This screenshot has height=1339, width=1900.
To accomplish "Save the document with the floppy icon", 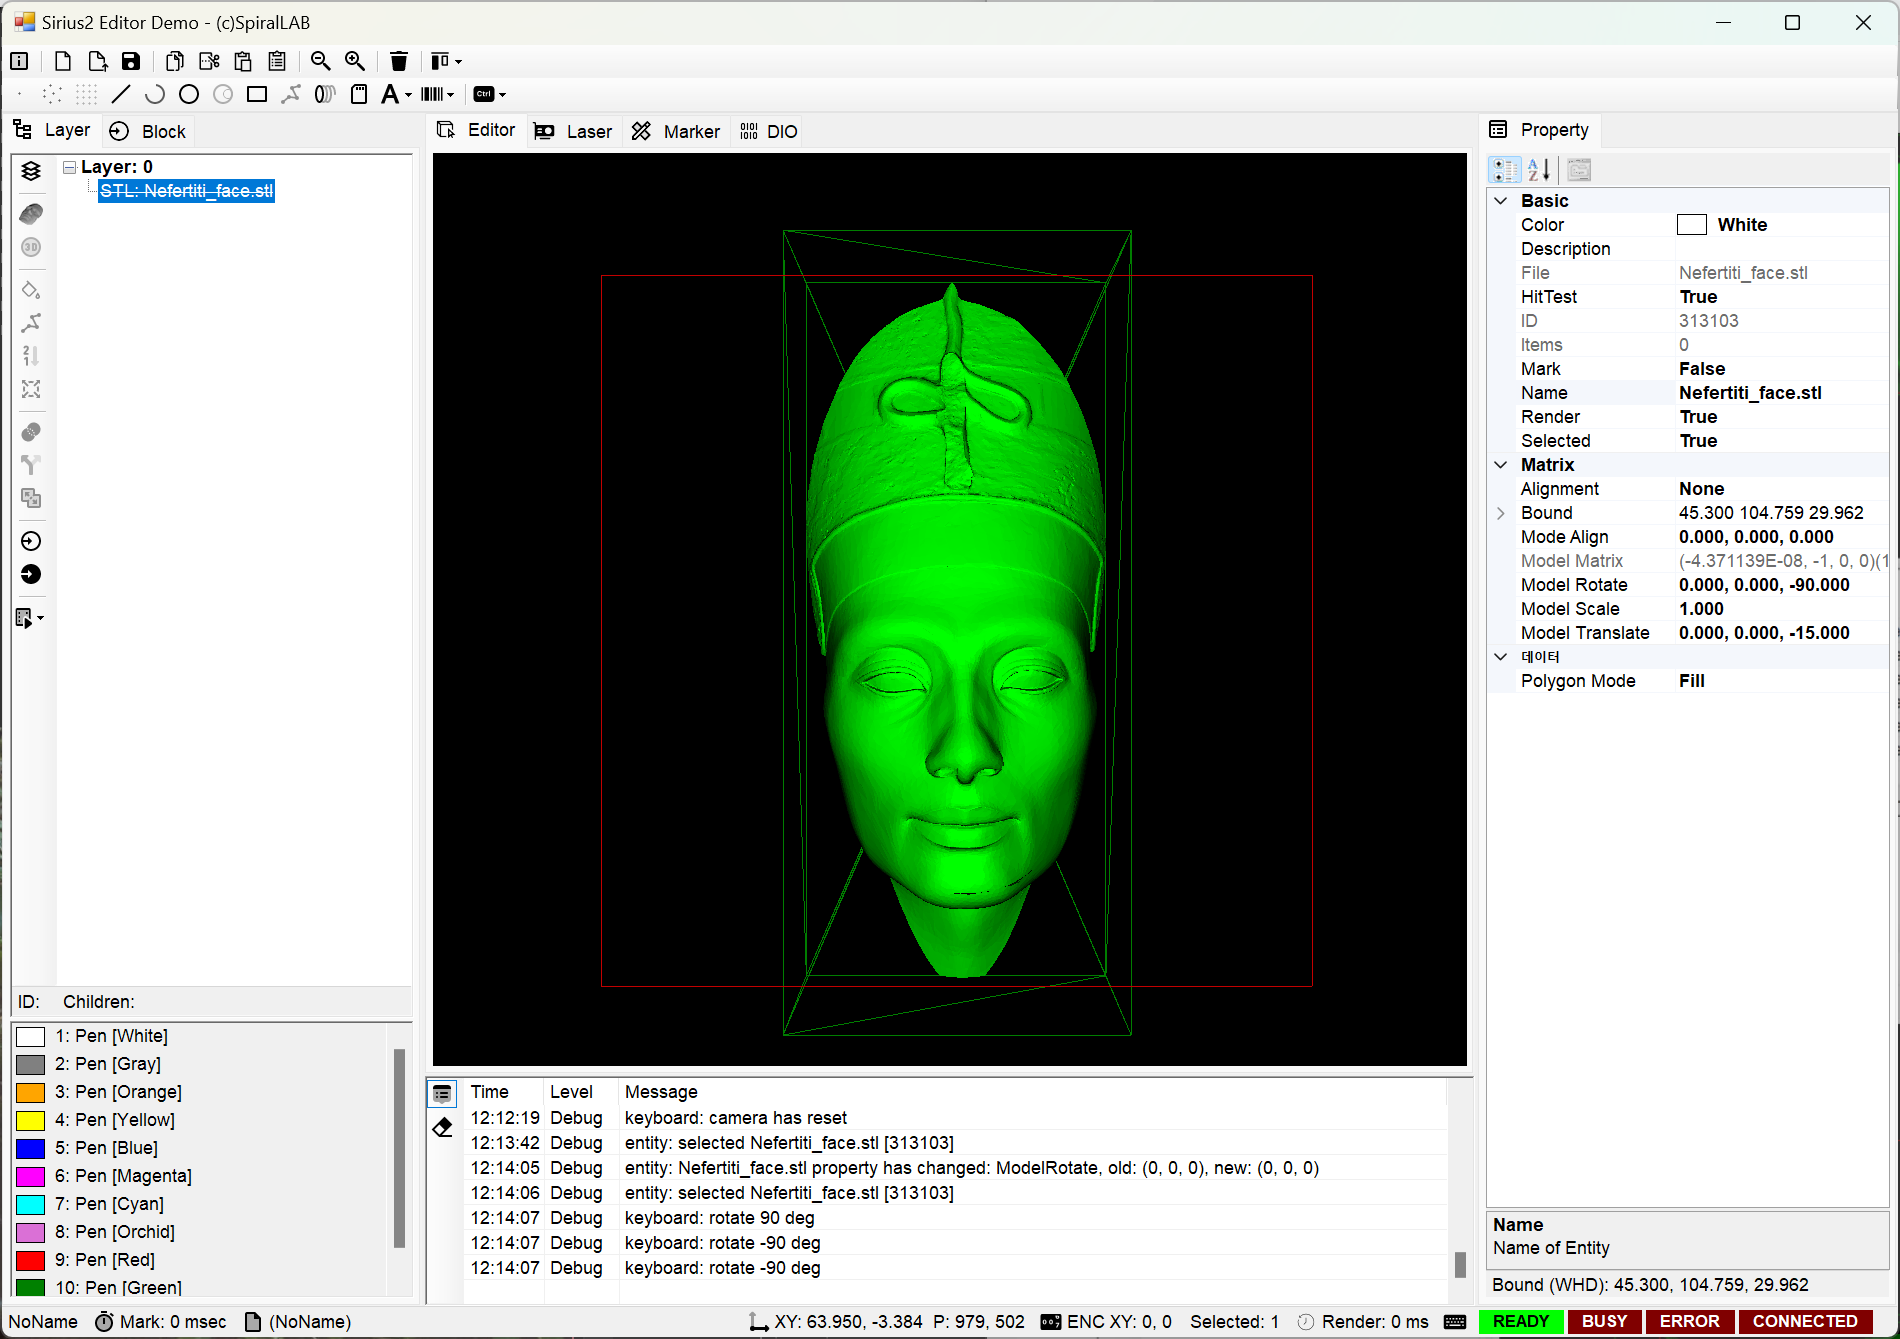I will [x=131, y=61].
